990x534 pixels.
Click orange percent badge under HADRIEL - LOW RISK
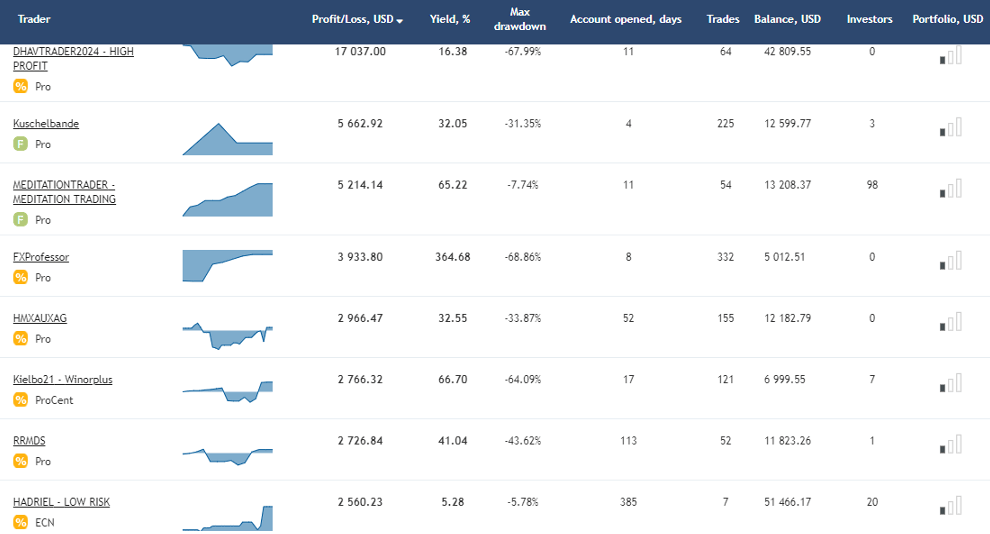20,522
